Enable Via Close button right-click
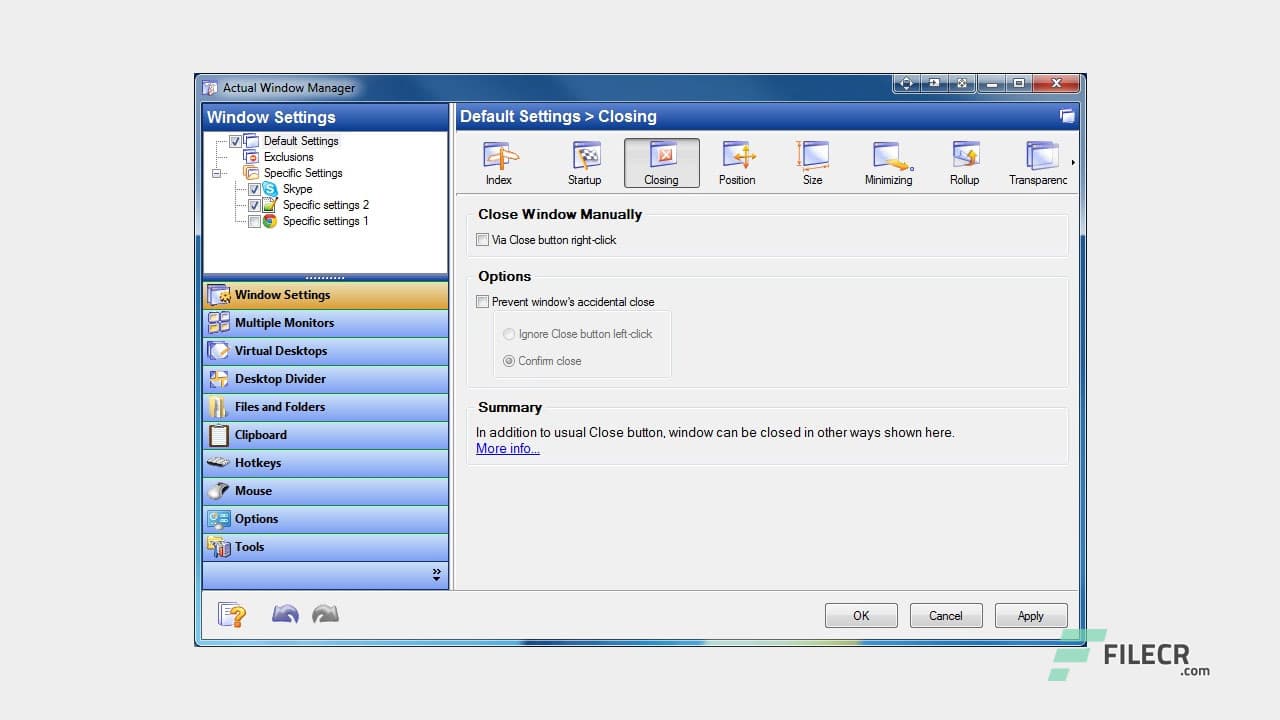 click(482, 240)
